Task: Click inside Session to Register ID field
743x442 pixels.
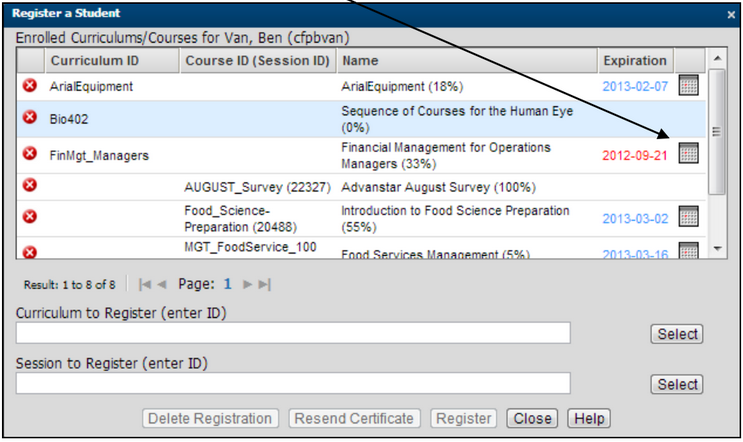Action: point(293,383)
